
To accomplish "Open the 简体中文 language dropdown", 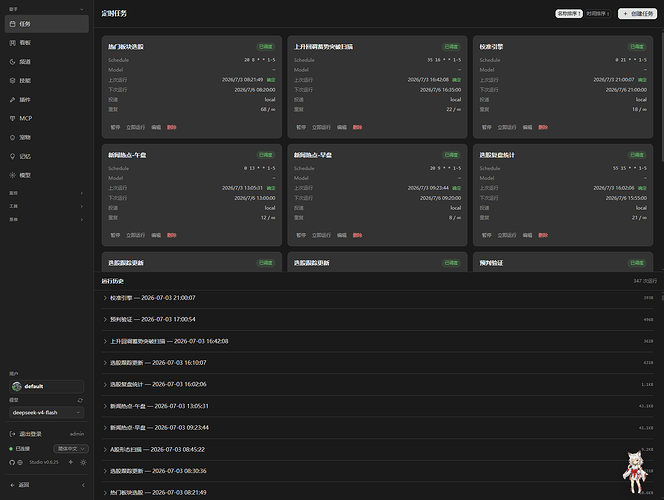I will 71,448.
